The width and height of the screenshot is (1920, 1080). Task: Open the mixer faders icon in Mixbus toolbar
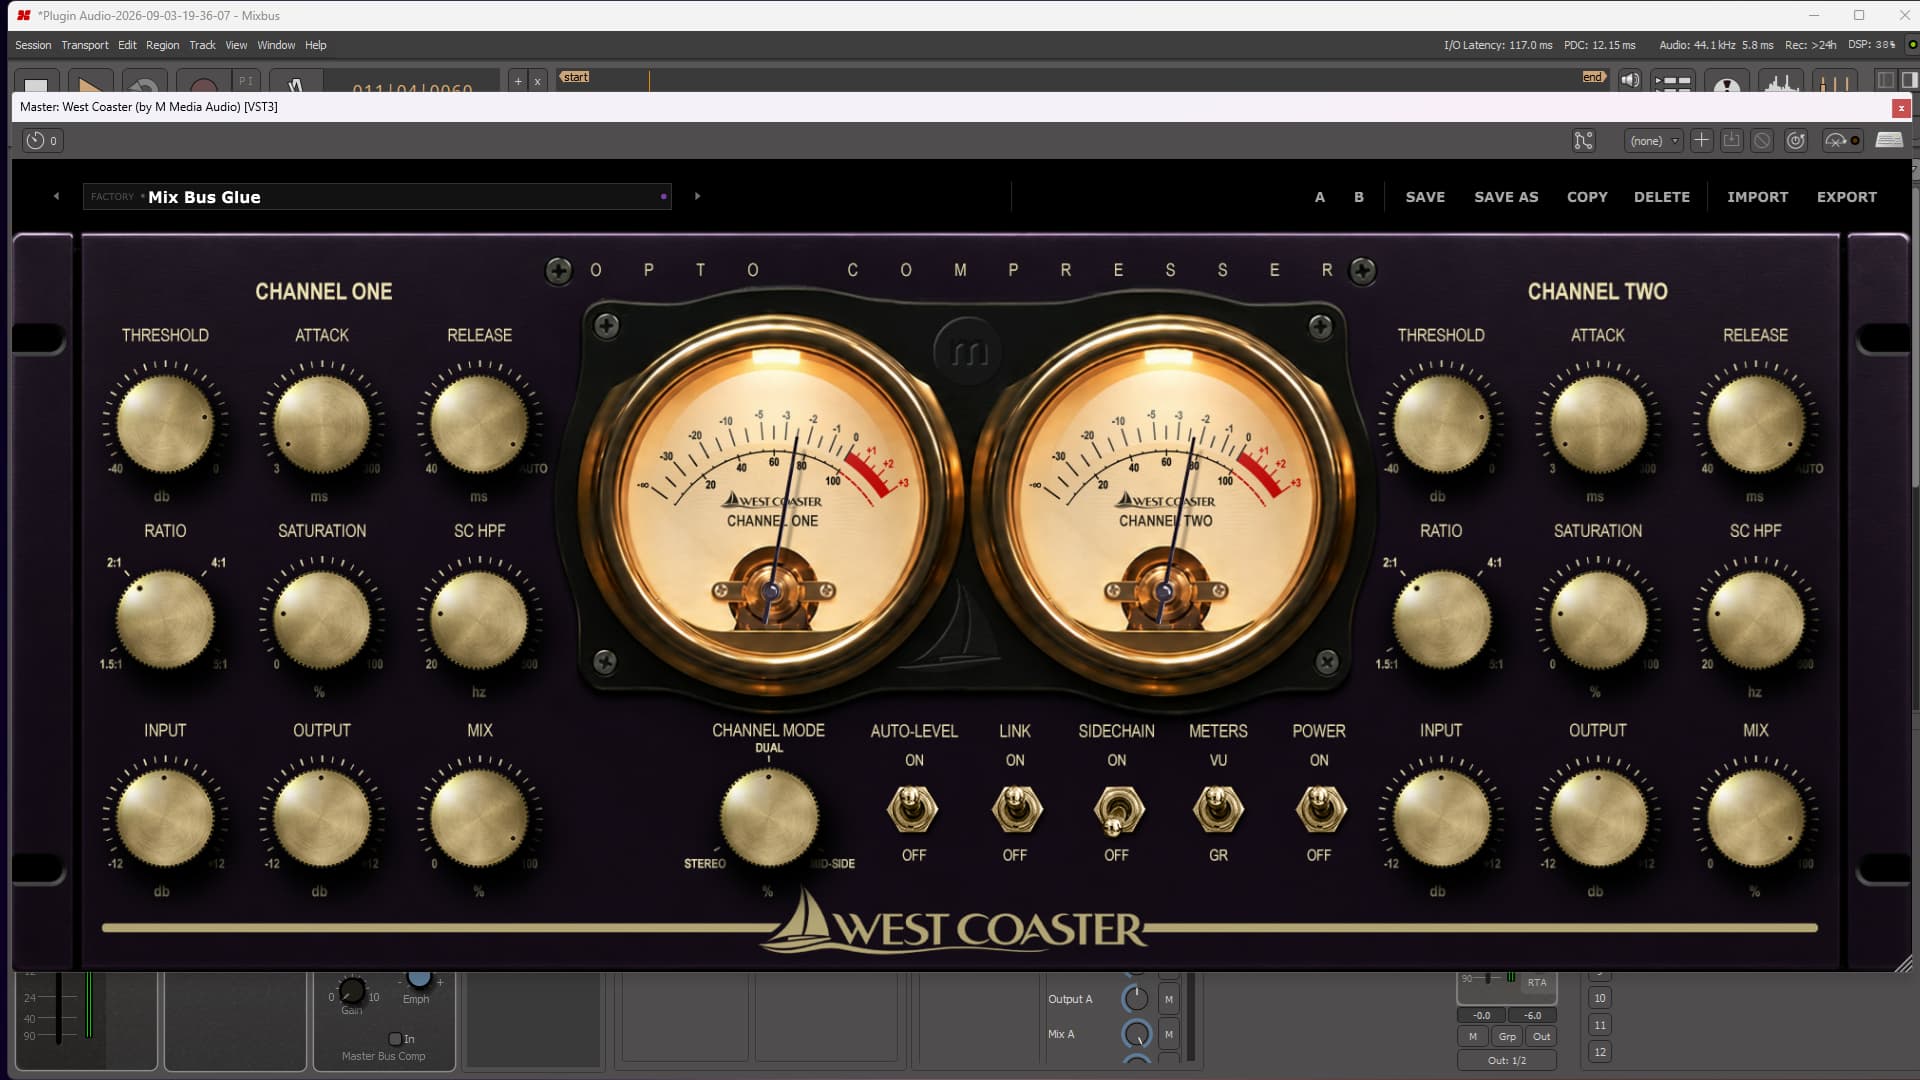pos(1835,81)
